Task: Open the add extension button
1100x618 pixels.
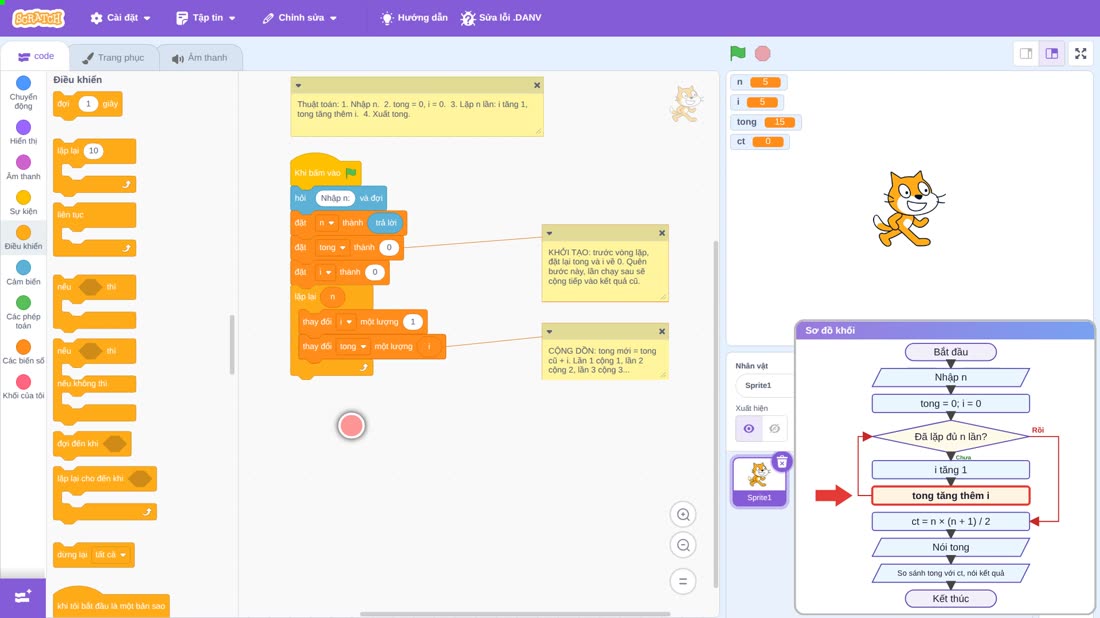Action: [x=22, y=597]
